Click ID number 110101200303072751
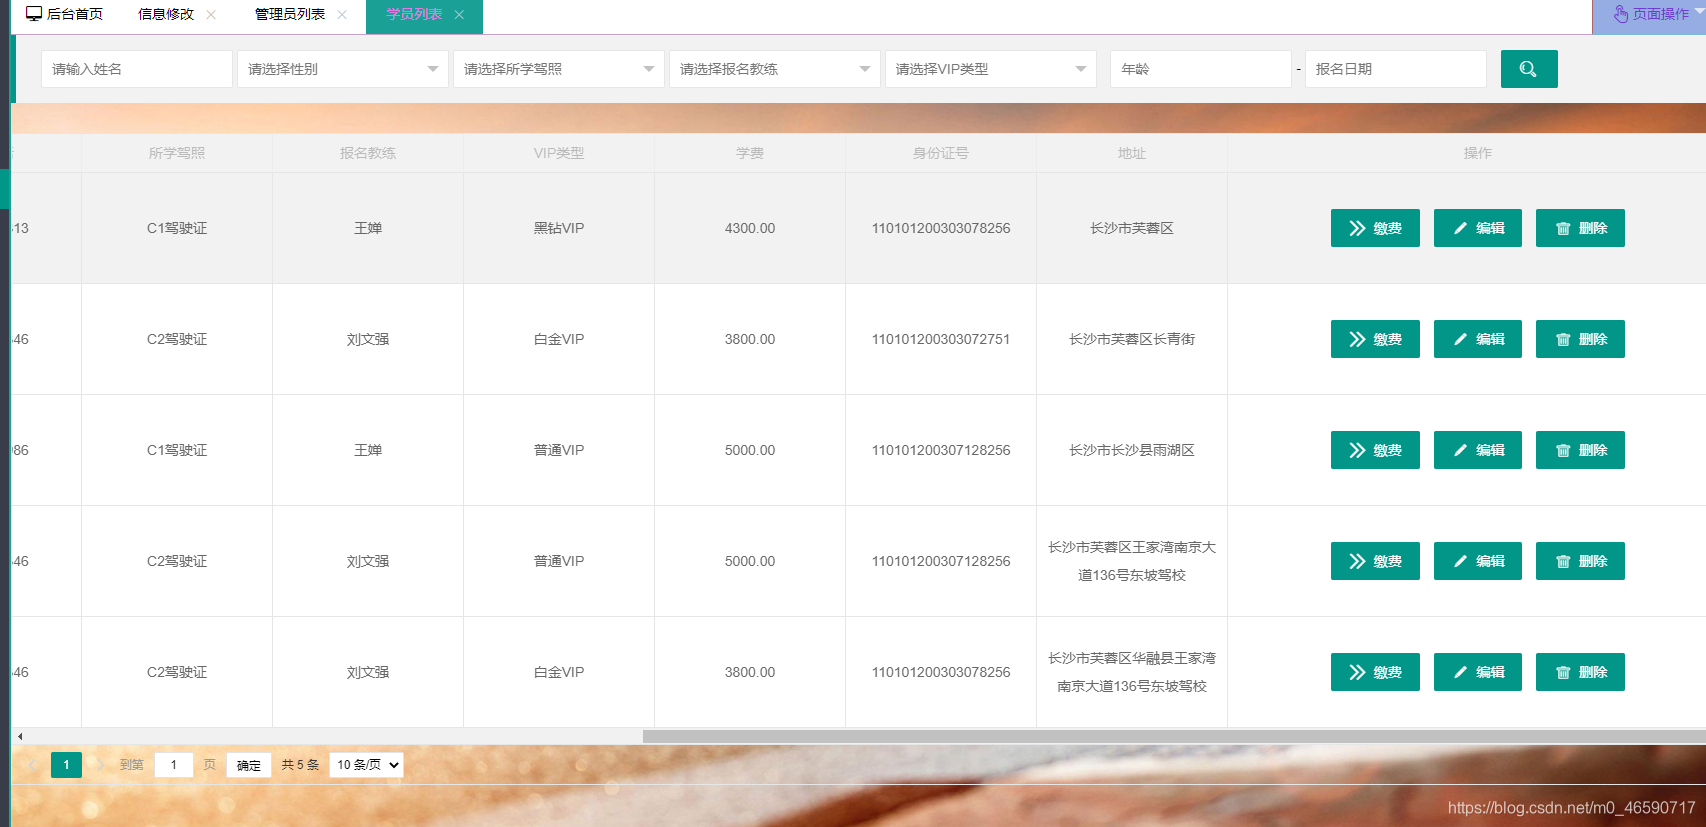1706x827 pixels. click(941, 339)
